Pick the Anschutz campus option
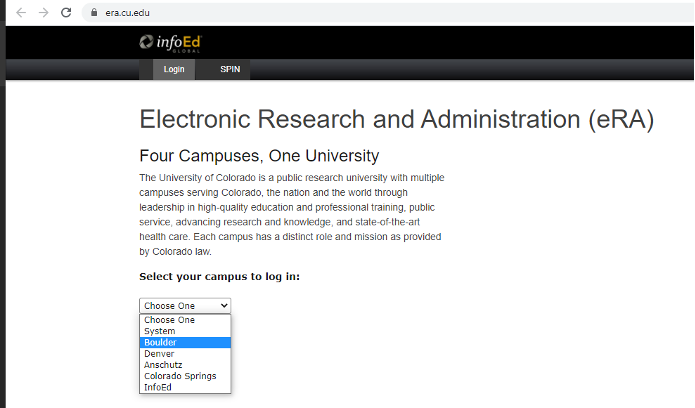 [x=163, y=365]
